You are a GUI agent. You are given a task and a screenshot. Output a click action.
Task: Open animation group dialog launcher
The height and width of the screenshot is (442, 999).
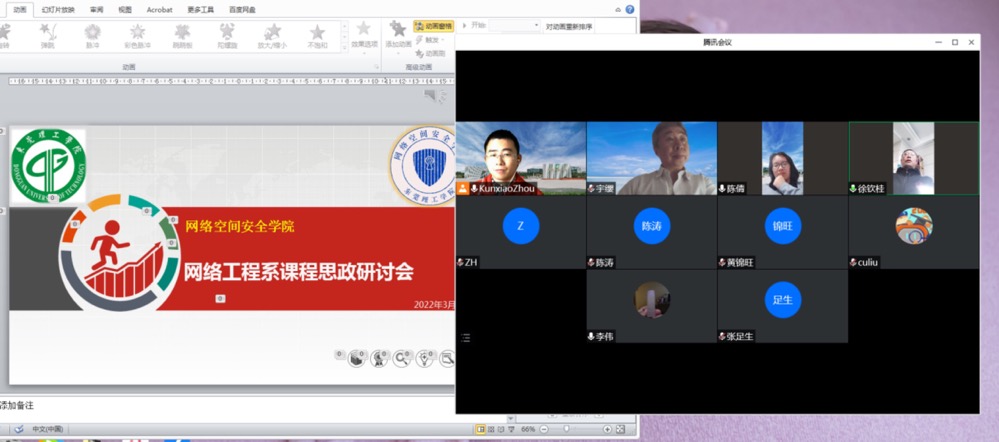tap(375, 67)
